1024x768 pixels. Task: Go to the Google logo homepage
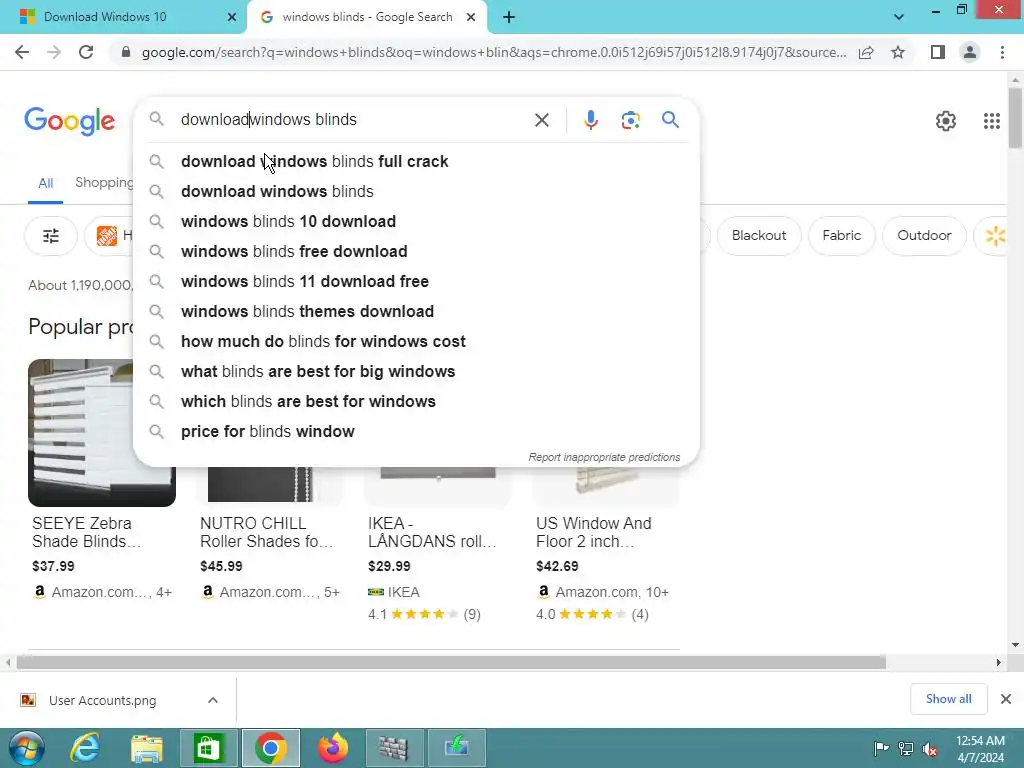(x=69, y=121)
